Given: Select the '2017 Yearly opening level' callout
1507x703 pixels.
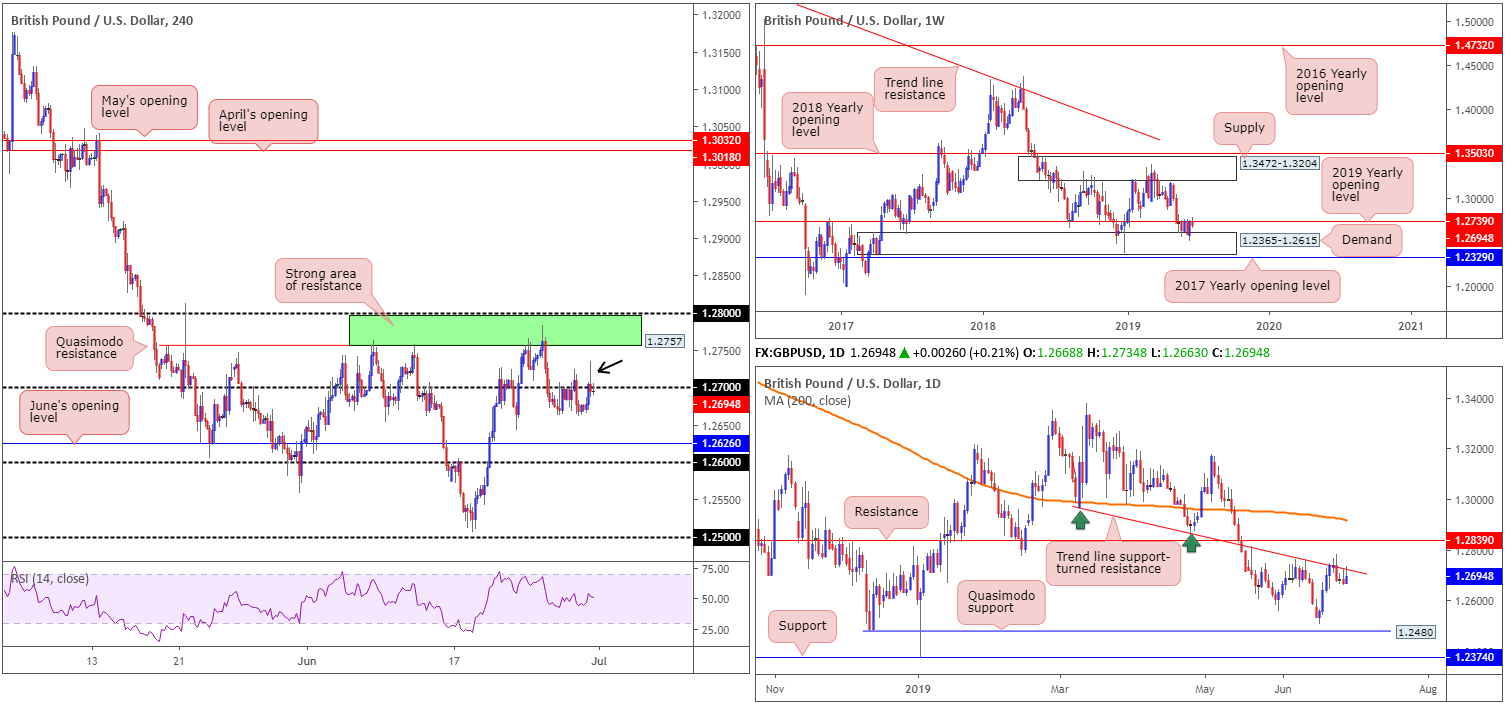Looking at the screenshot, I should pyautogui.click(x=1252, y=286).
